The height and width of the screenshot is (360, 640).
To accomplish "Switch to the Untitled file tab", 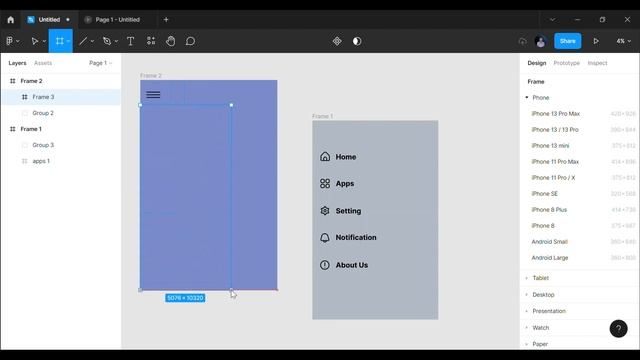I will (49, 20).
